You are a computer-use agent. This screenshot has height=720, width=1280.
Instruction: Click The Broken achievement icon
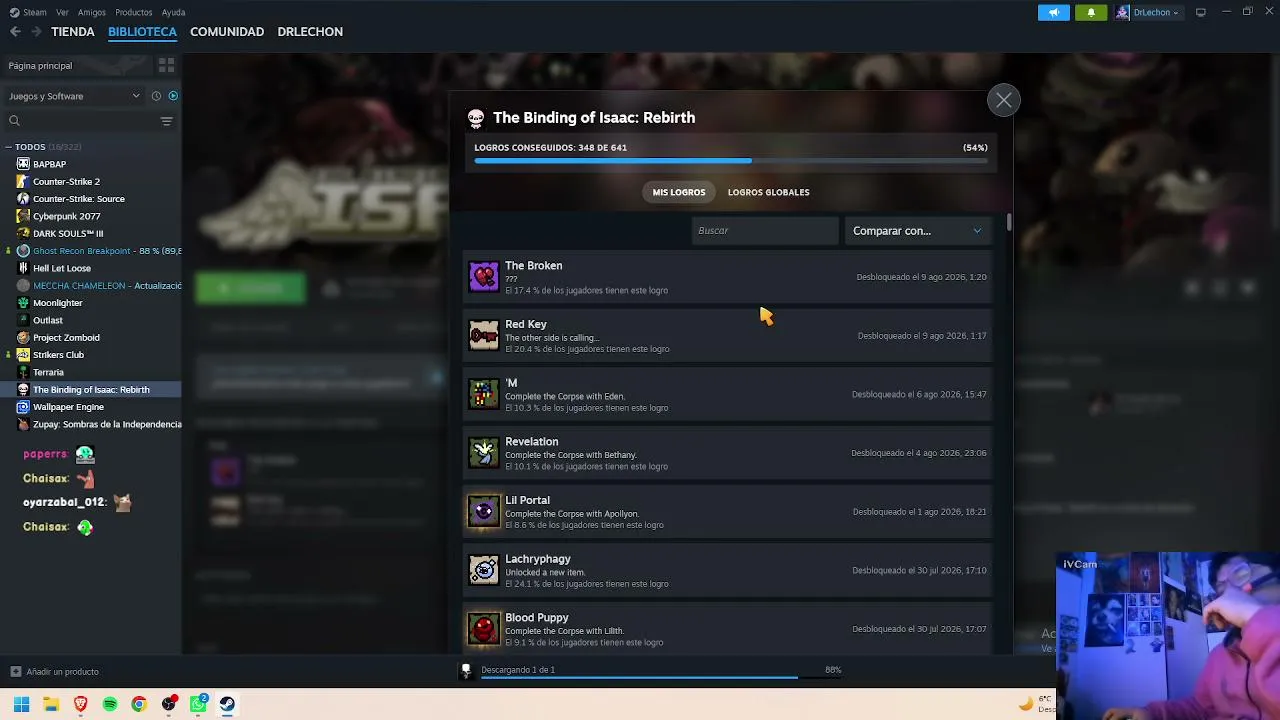point(484,277)
